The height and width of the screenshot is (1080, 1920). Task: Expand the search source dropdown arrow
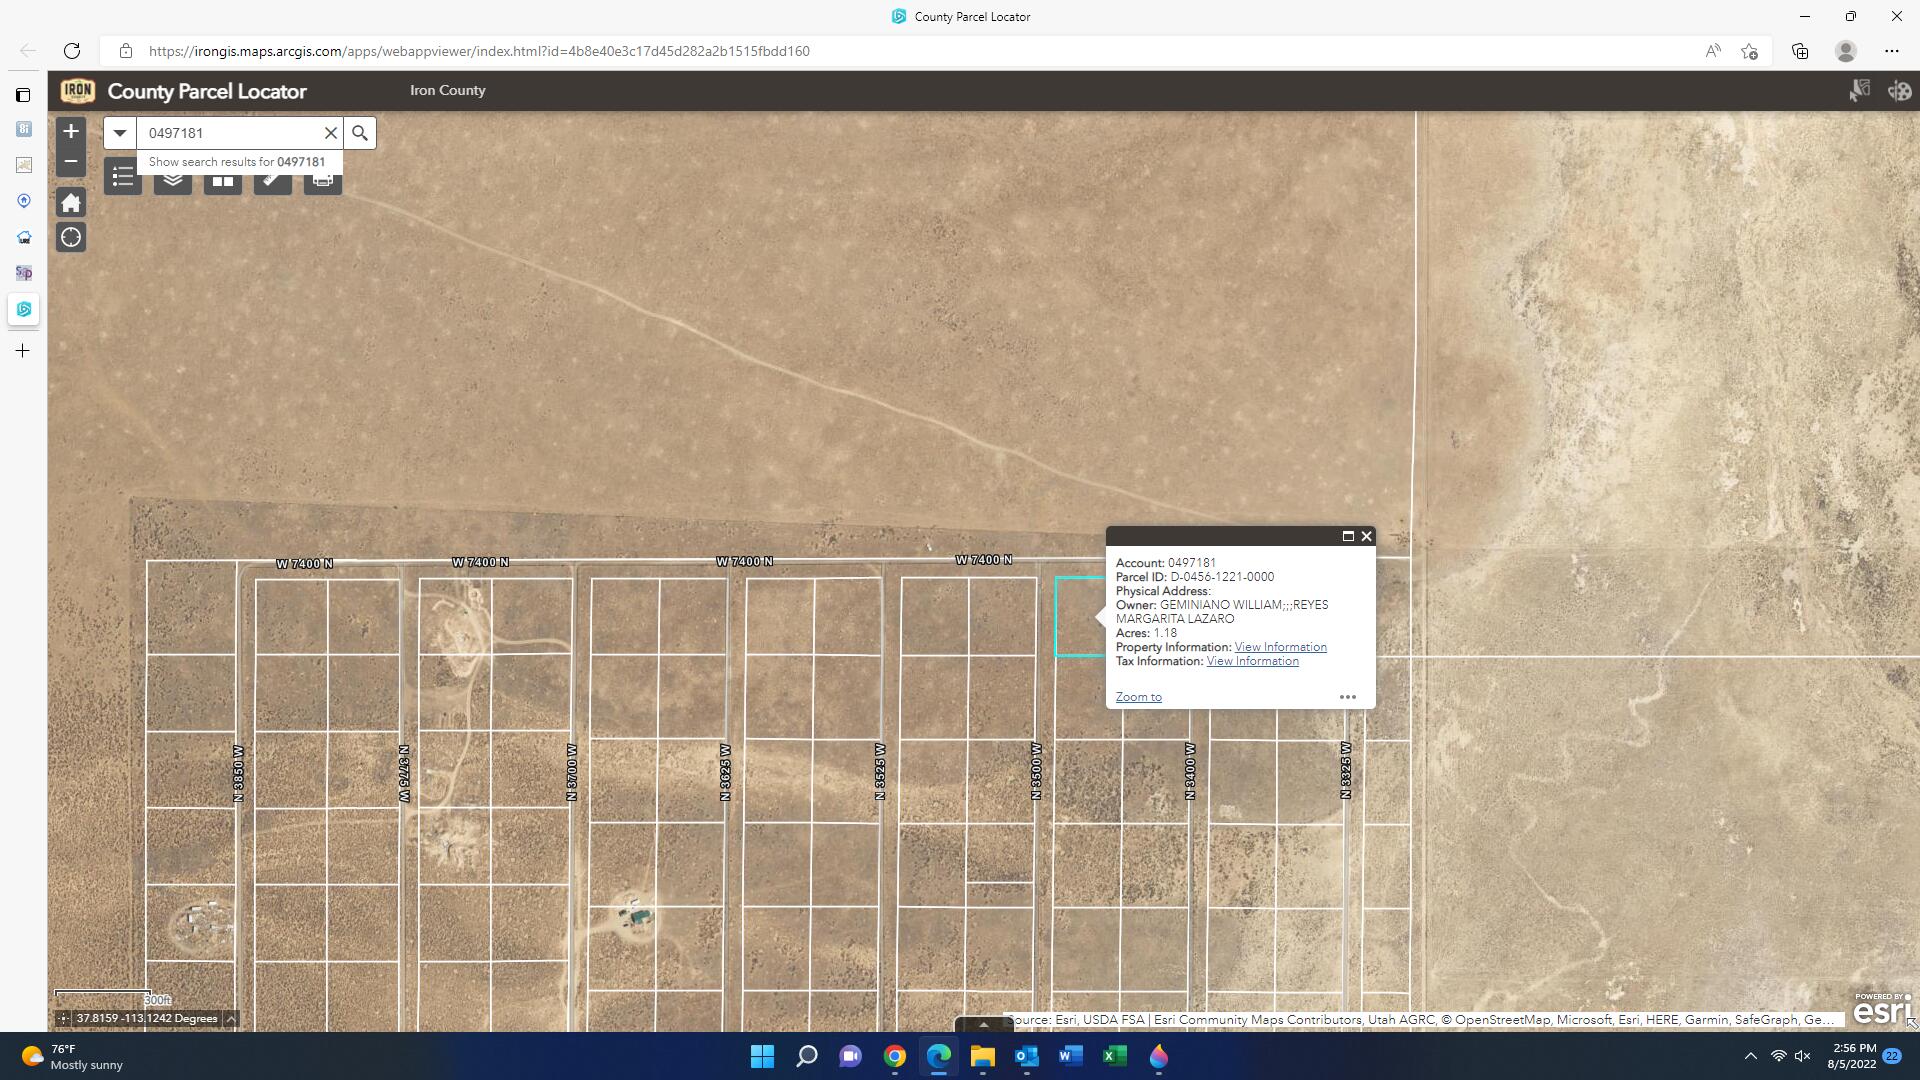[119, 132]
